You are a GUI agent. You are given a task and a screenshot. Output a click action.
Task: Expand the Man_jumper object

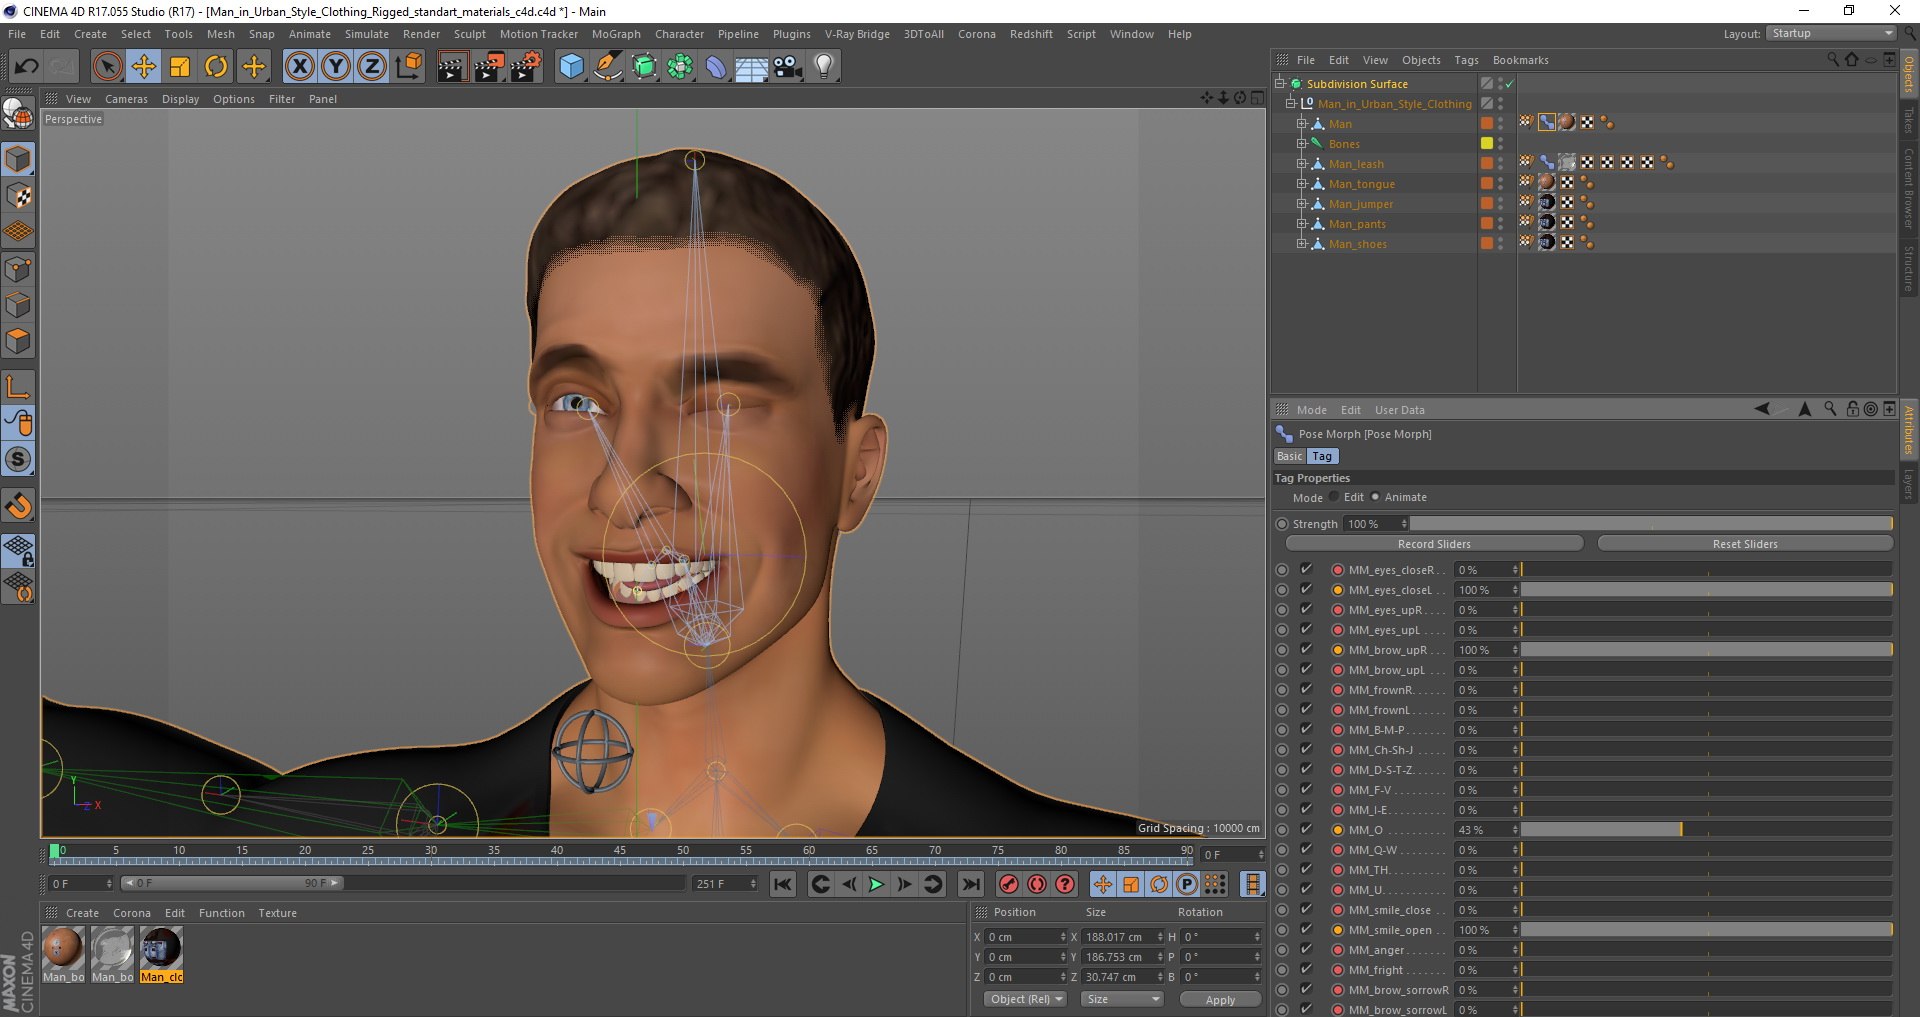pyautogui.click(x=1302, y=203)
